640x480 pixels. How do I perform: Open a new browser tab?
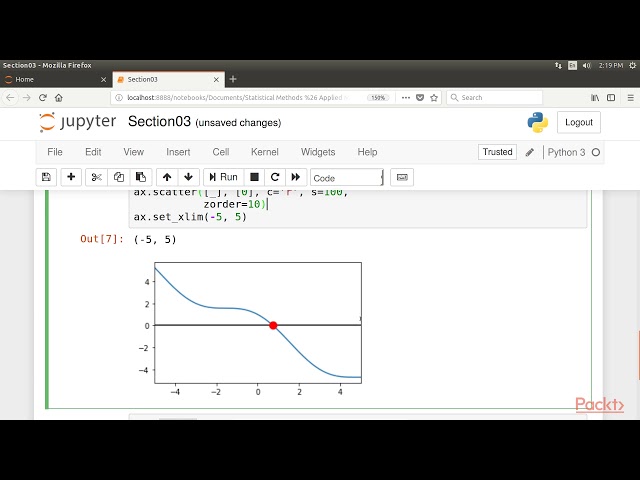pyautogui.click(x=233, y=79)
